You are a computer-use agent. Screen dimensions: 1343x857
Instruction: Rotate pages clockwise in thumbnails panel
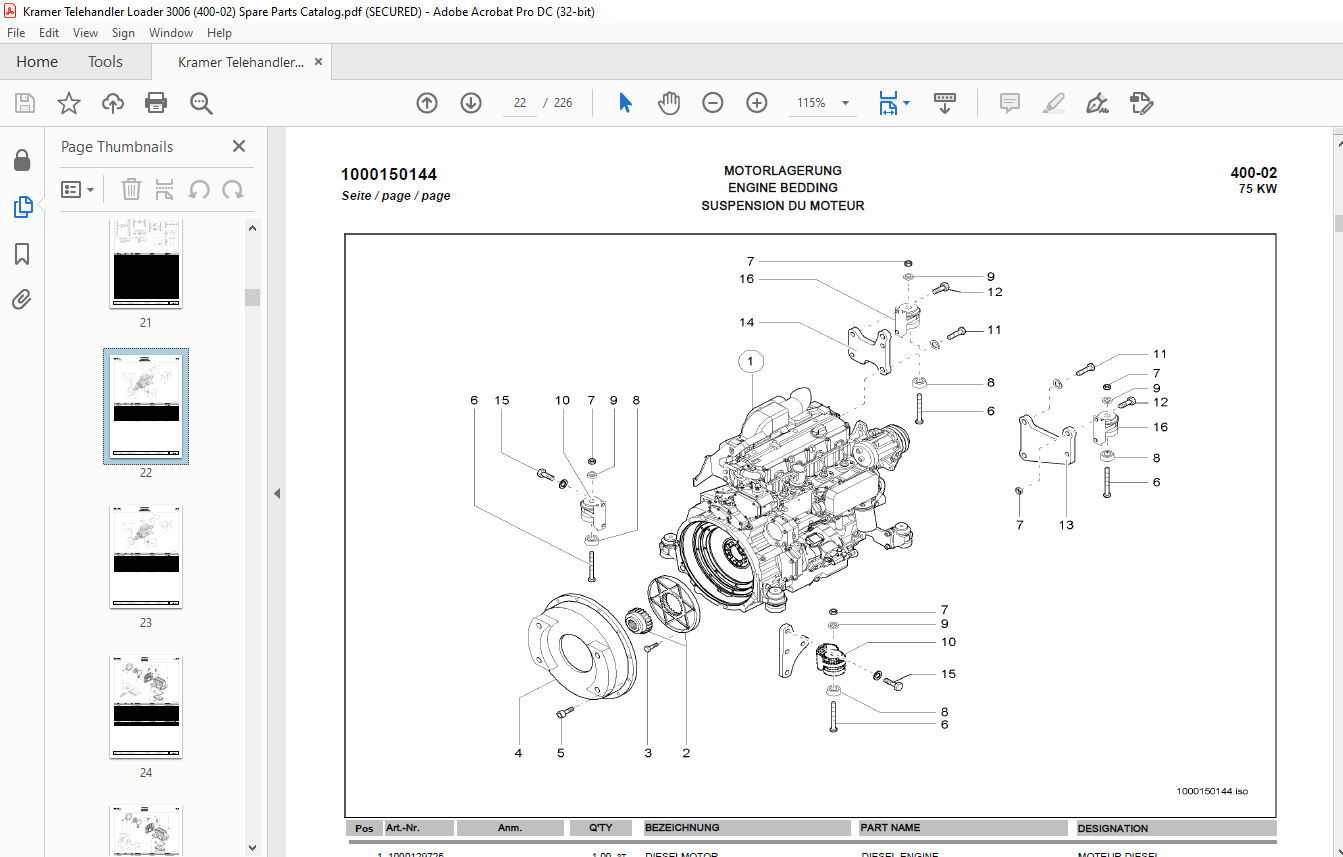[233, 189]
